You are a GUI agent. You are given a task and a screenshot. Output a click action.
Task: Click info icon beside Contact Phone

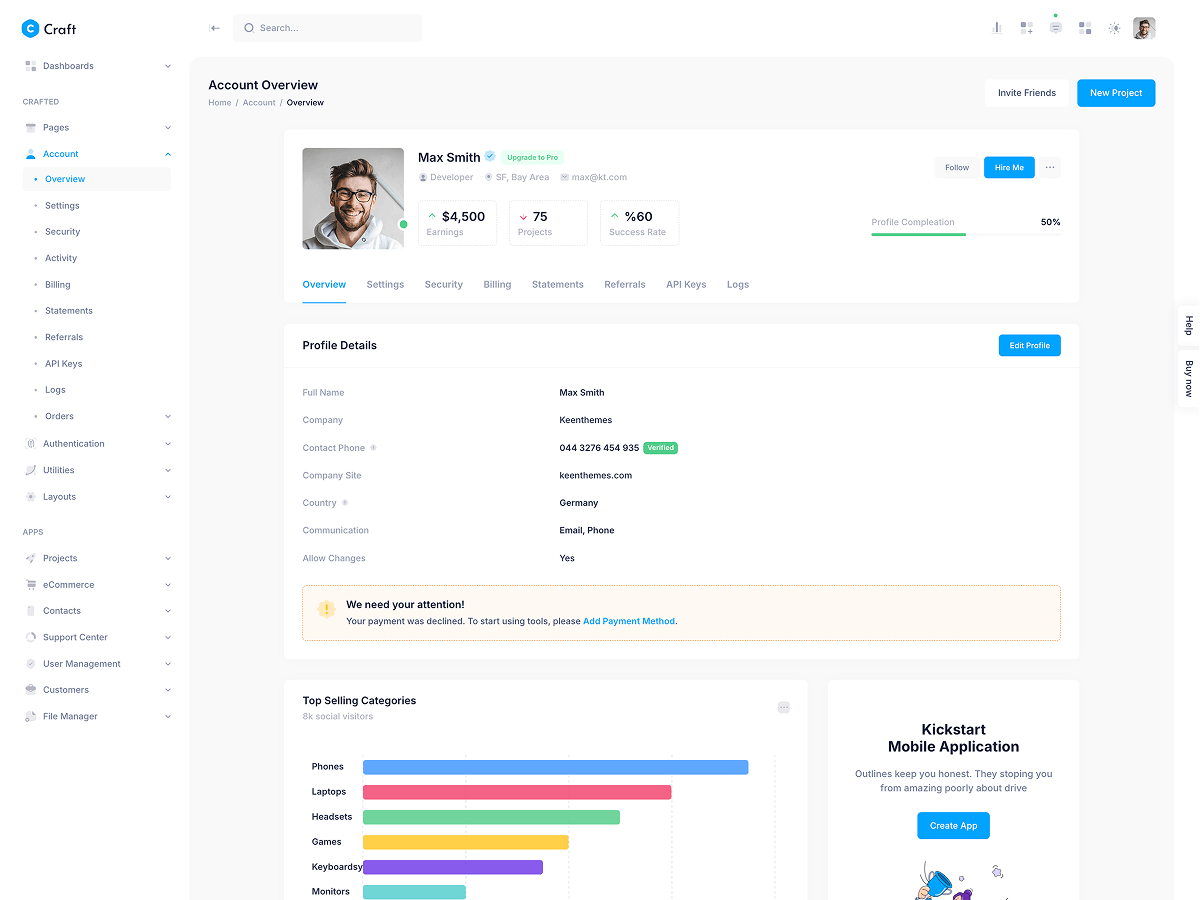pyautogui.click(x=374, y=448)
